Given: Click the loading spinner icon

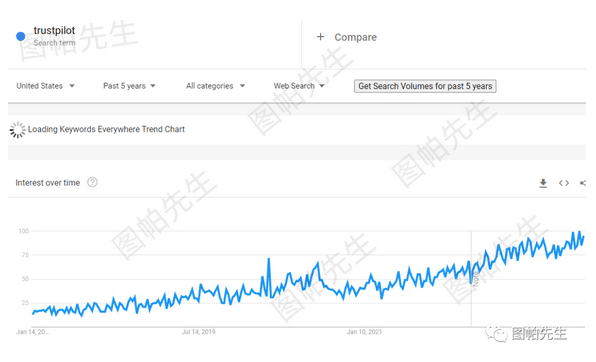Looking at the screenshot, I should [17, 130].
